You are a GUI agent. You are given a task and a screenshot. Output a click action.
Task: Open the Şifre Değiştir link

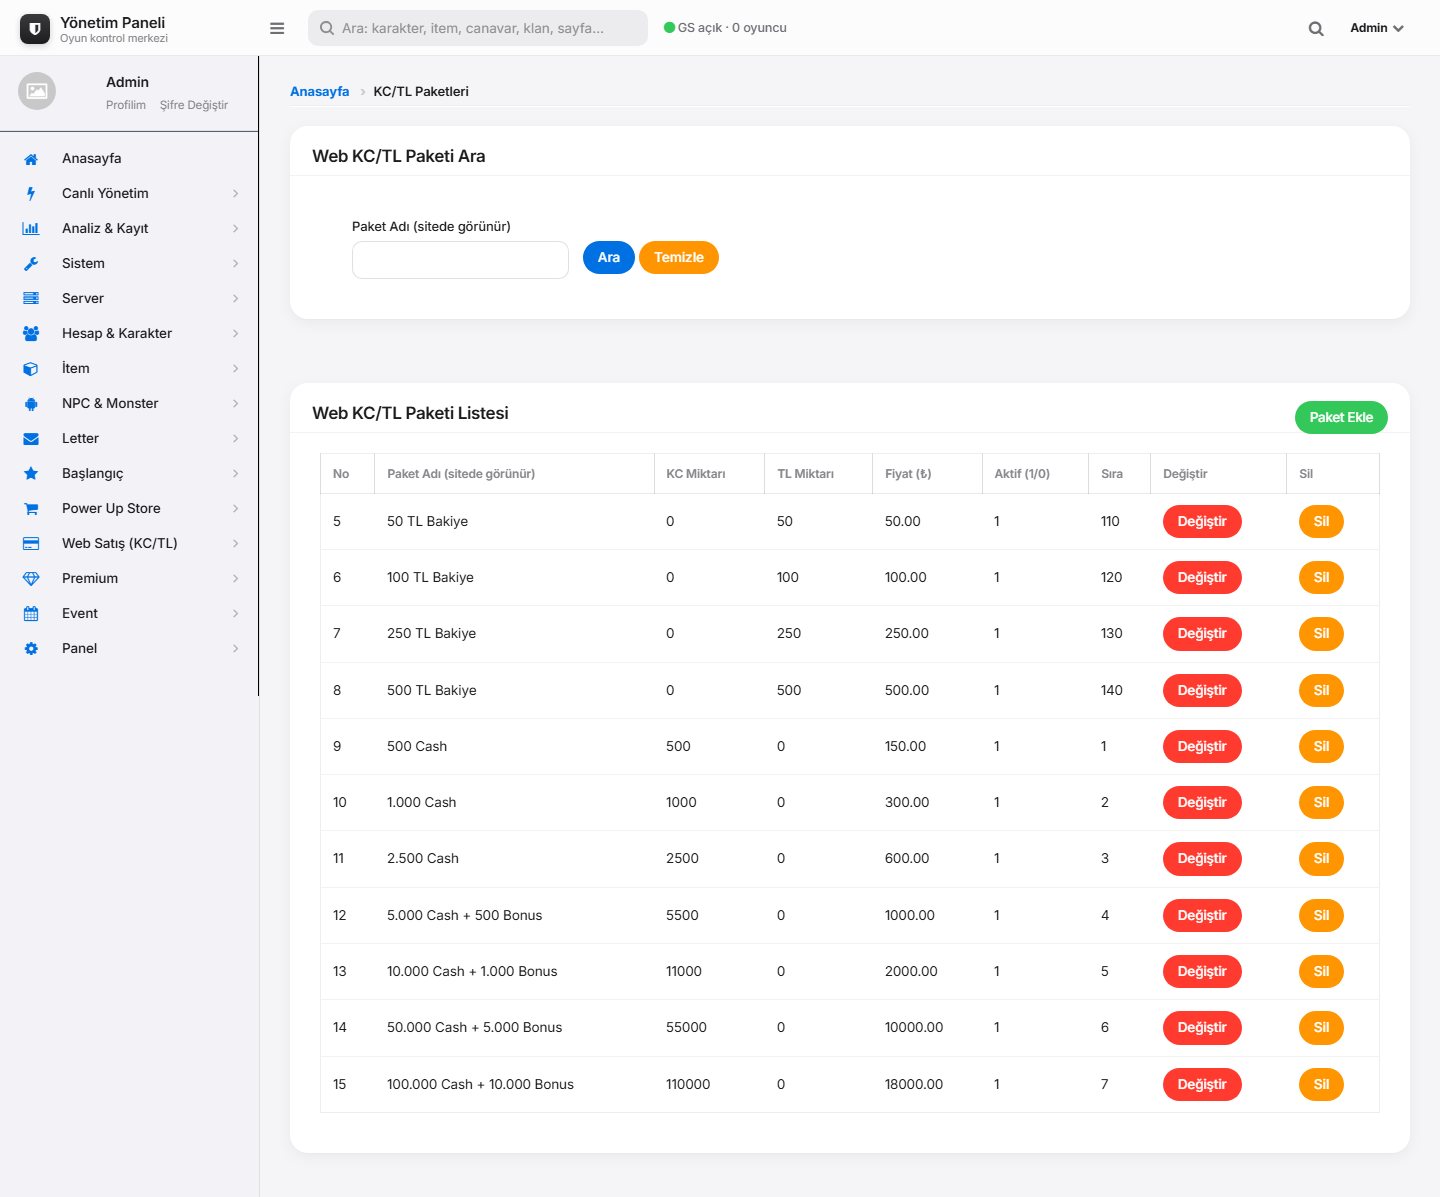point(194,105)
